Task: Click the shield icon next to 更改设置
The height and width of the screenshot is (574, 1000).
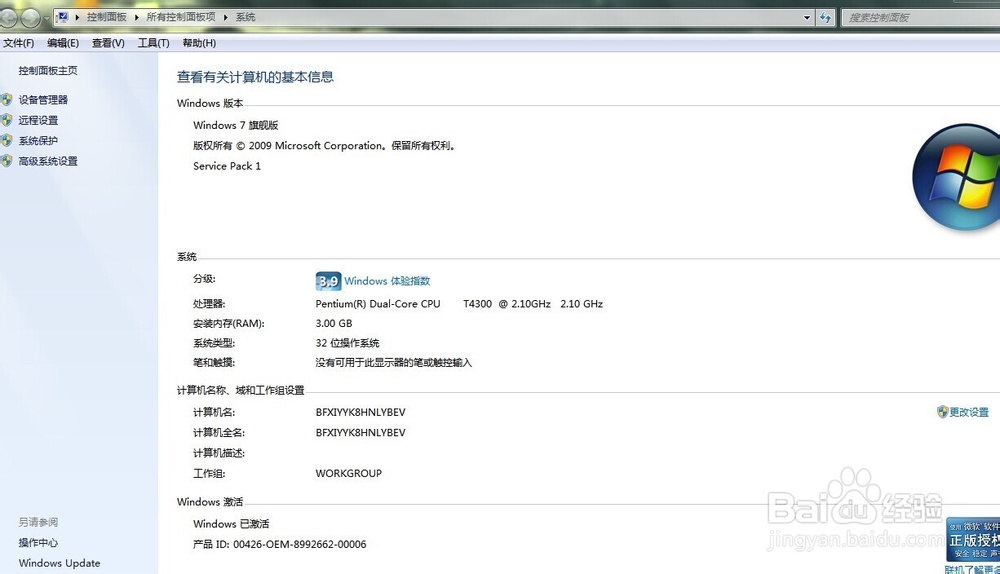Action: [943, 412]
